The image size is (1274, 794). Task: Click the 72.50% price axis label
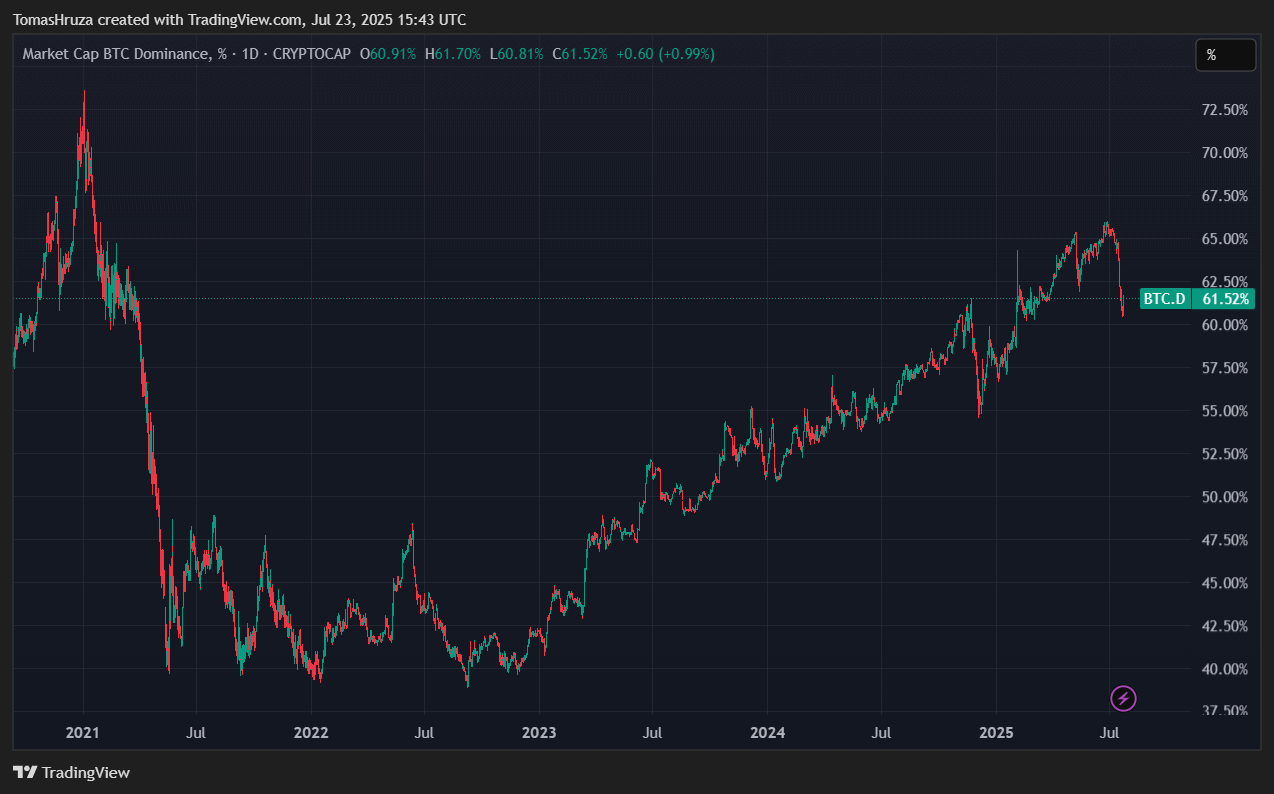click(1224, 109)
